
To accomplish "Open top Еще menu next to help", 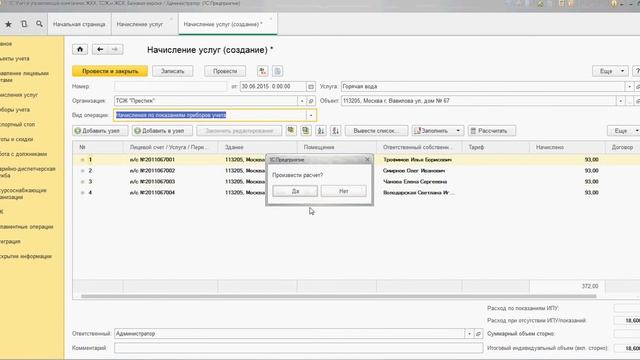I will point(610,71).
